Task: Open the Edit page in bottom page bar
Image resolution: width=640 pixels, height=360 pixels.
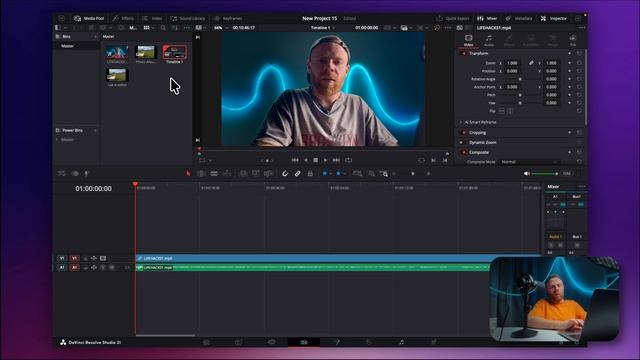Action: (304, 342)
